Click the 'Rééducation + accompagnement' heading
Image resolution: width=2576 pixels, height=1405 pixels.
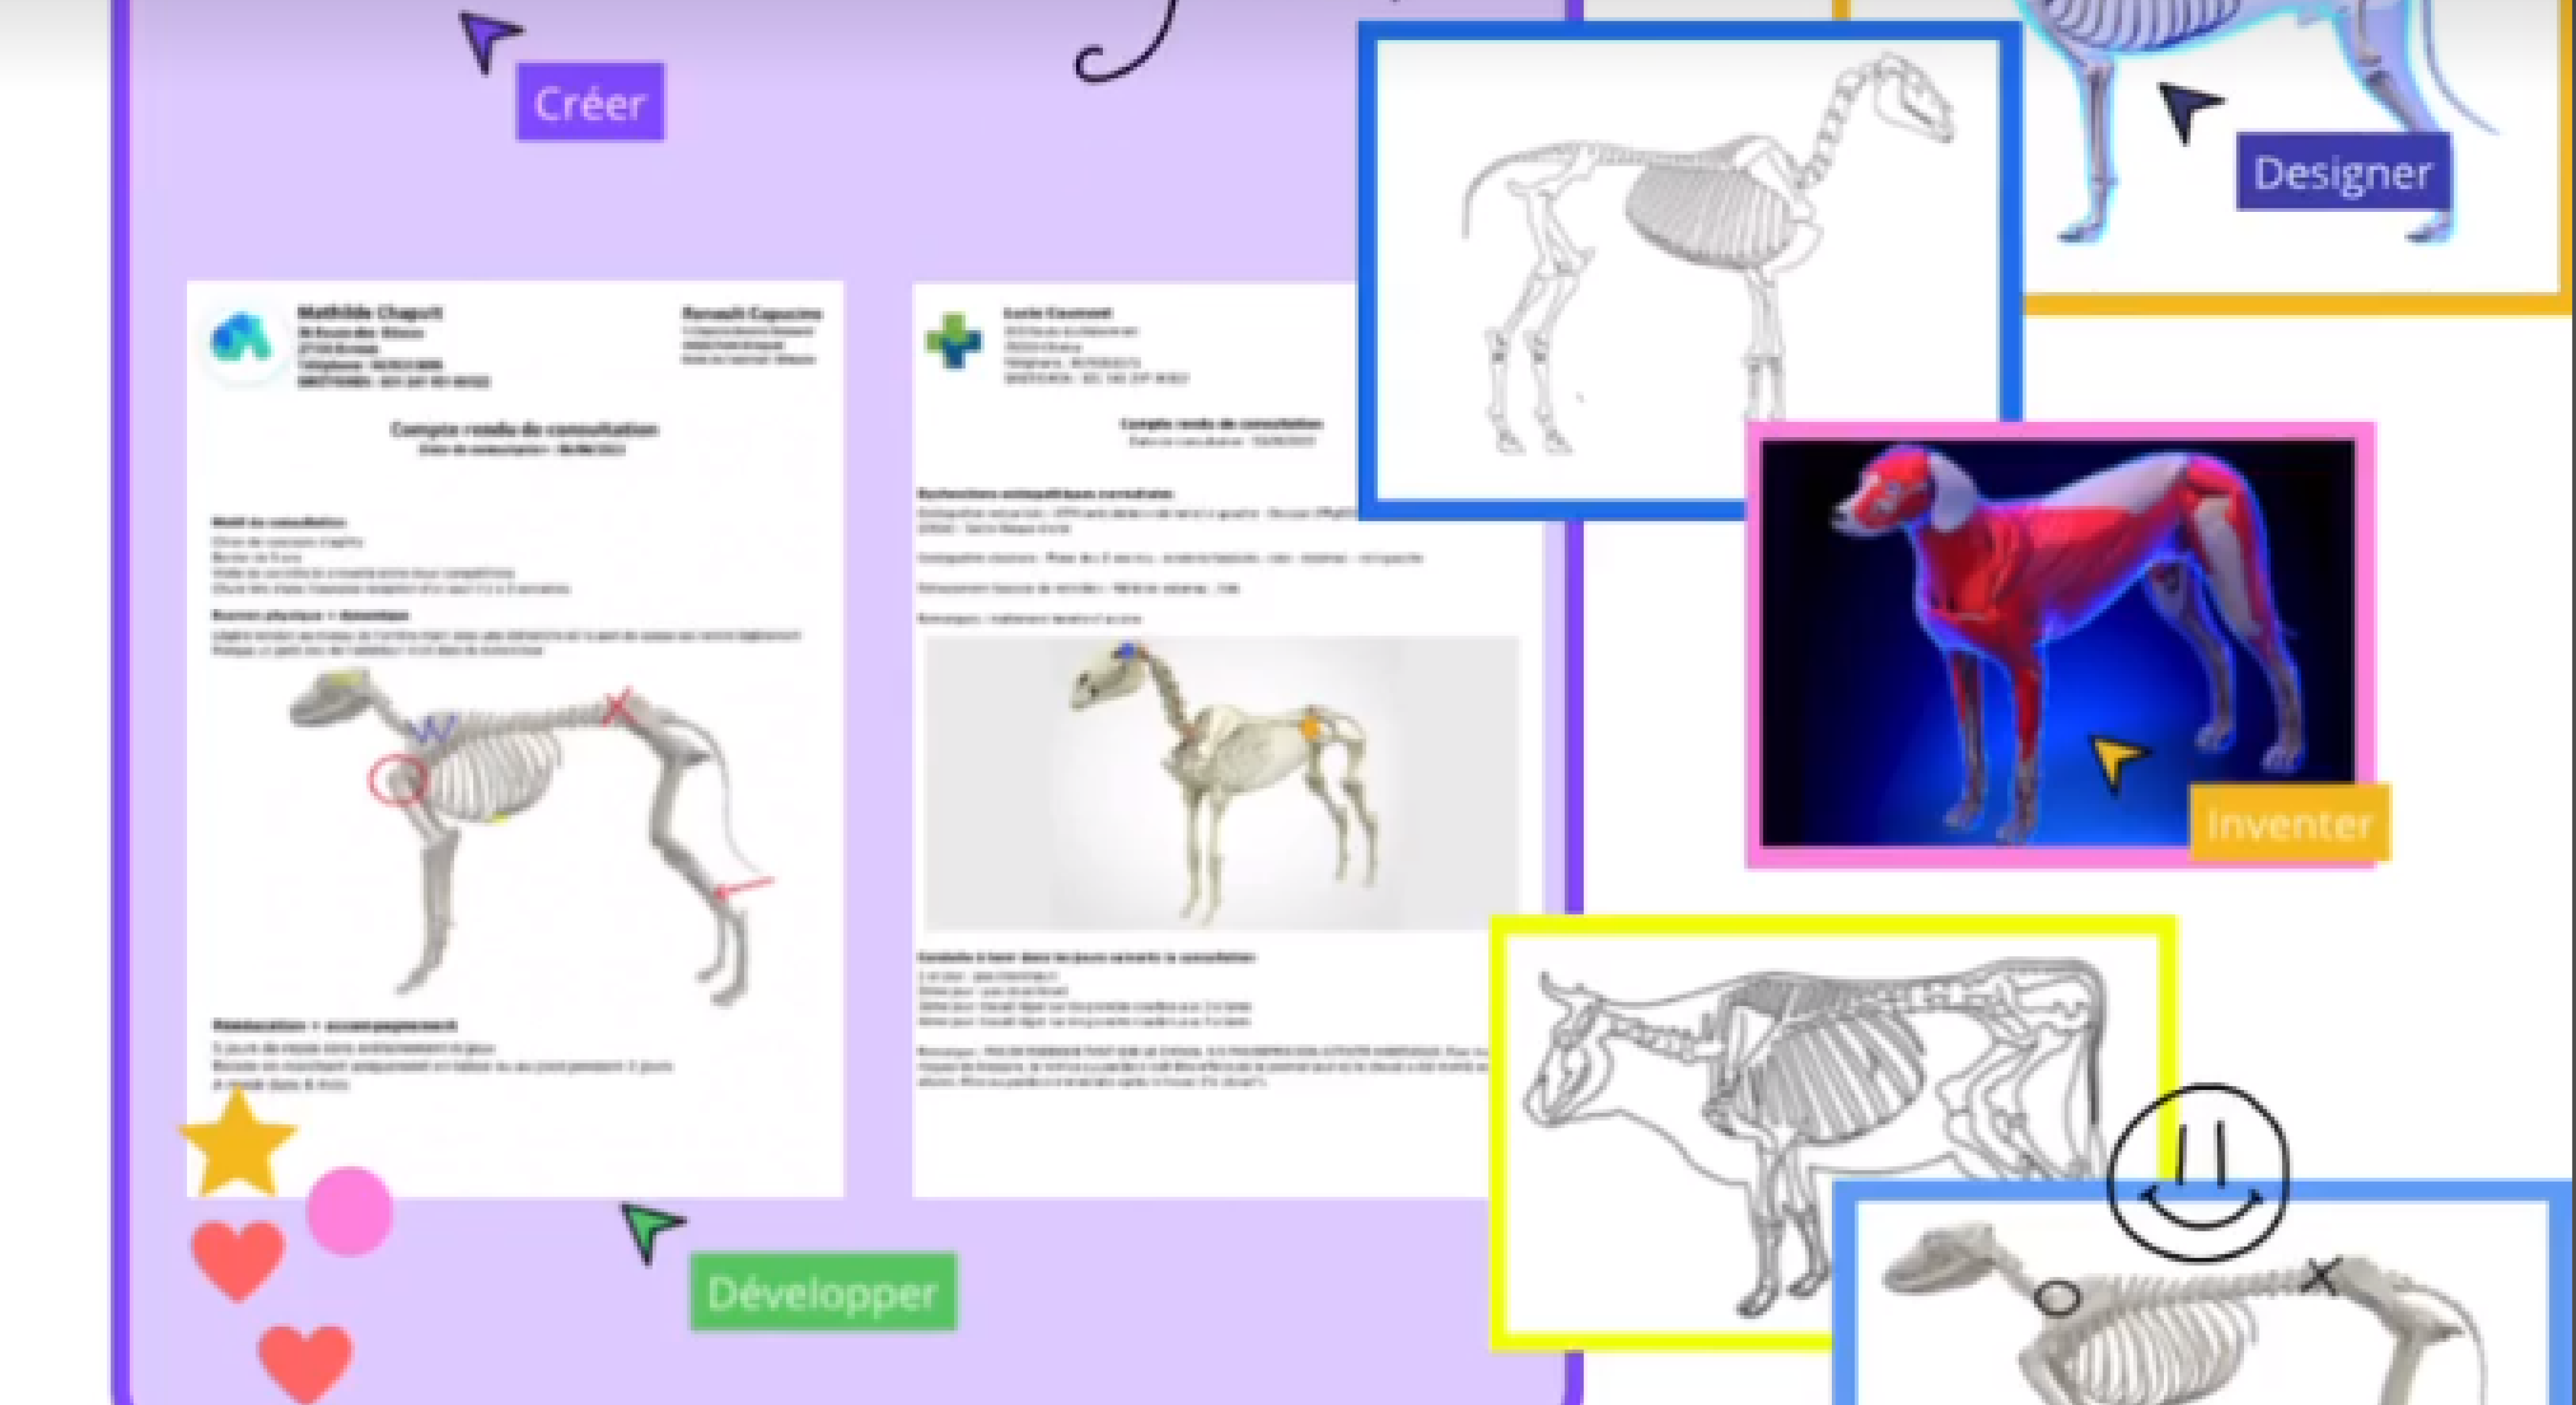click(x=334, y=1025)
